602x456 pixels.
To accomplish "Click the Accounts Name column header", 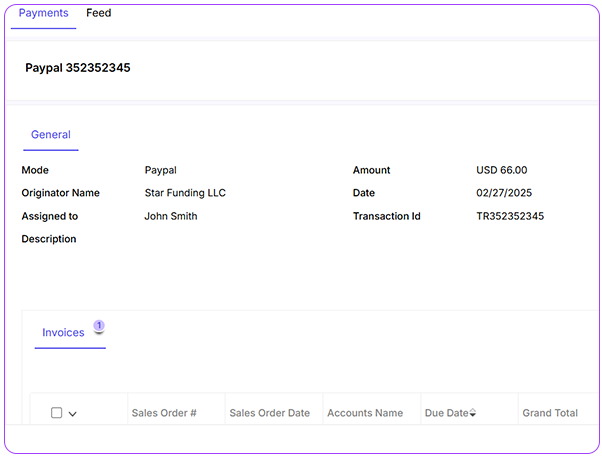I will tap(365, 413).
